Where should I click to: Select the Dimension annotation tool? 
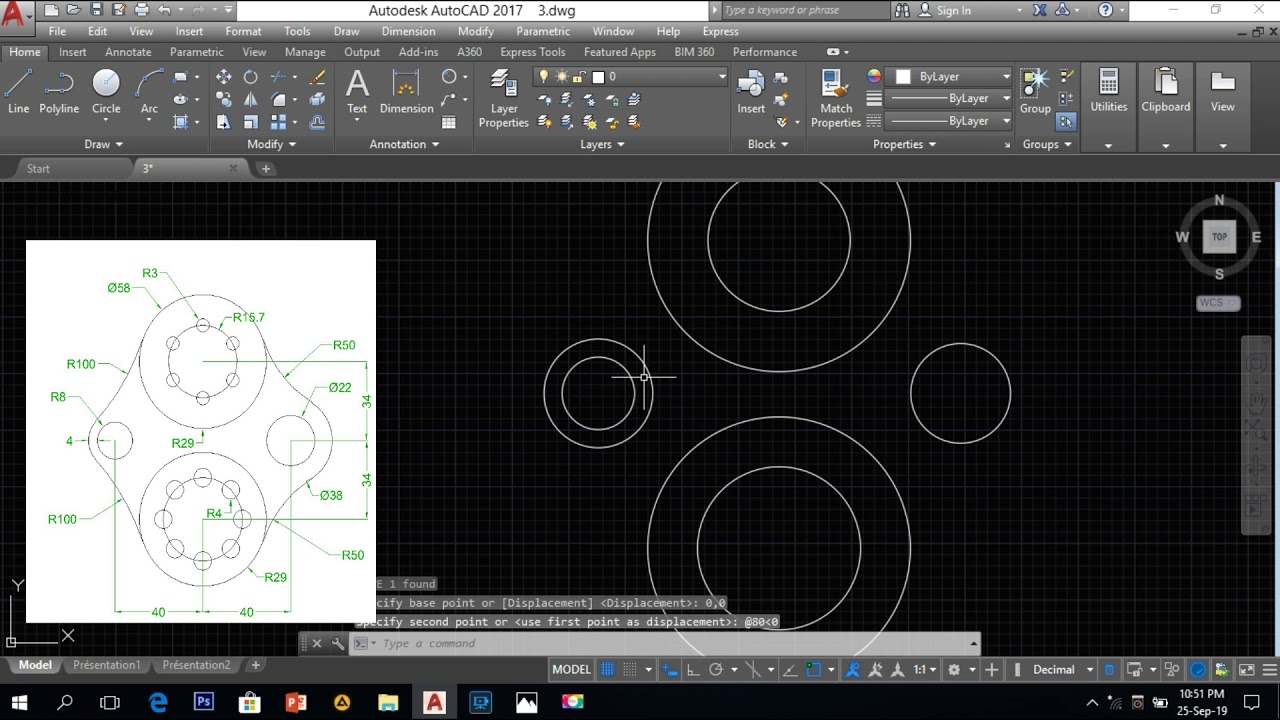(x=406, y=91)
